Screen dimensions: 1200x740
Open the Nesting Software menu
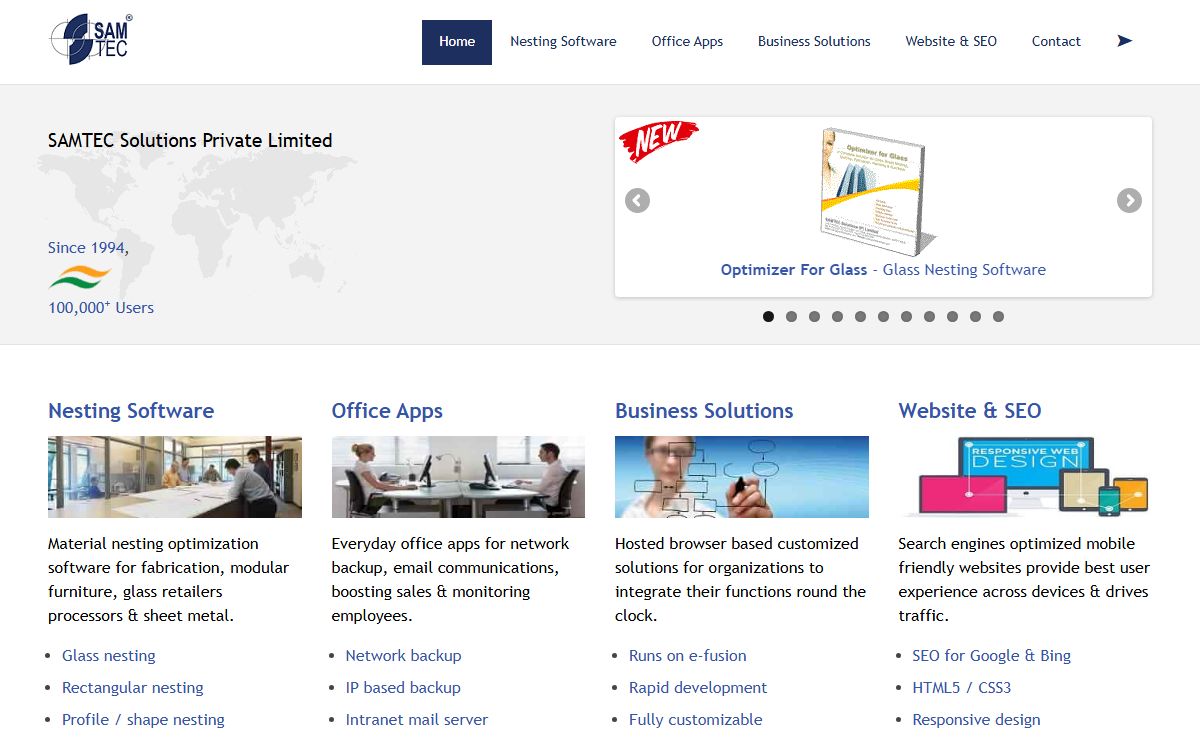point(563,42)
